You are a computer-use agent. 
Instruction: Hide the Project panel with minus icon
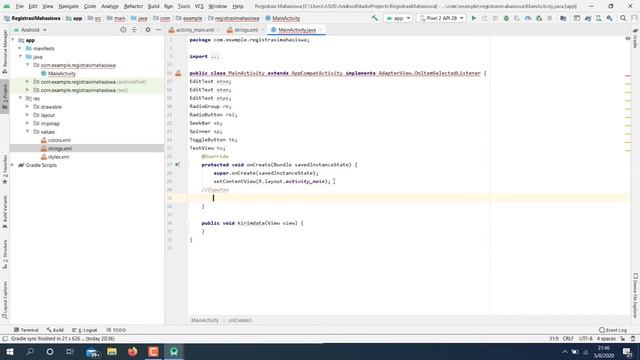click(158, 30)
